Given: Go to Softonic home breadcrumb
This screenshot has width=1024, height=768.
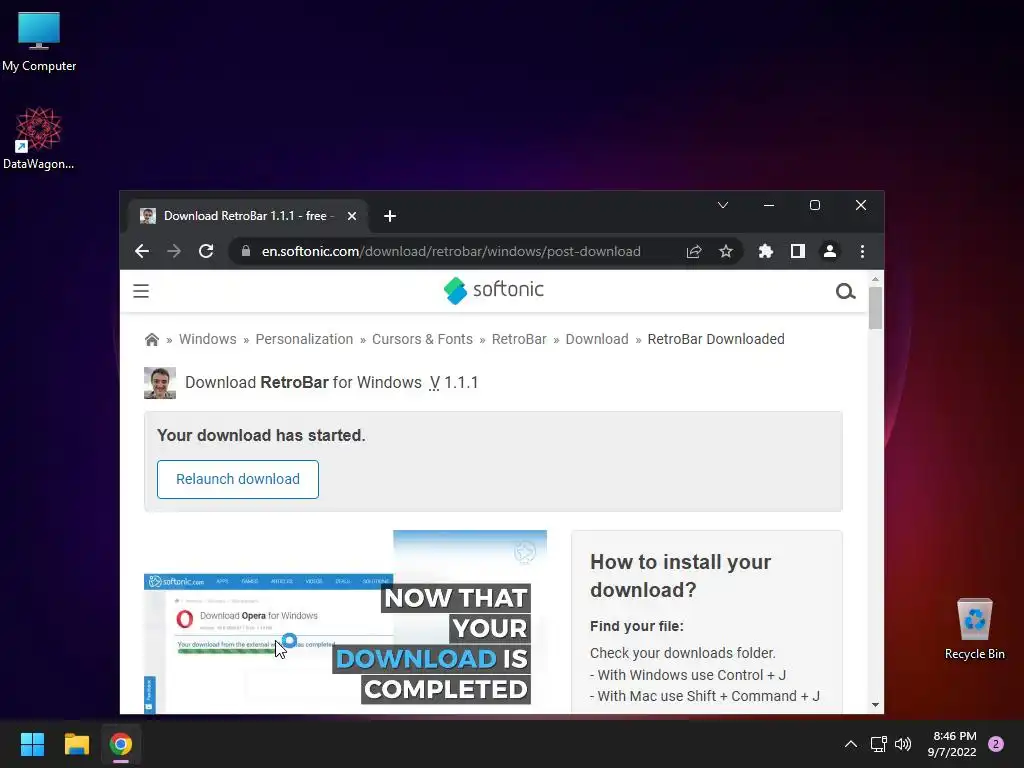Looking at the screenshot, I should pos(152,340).
